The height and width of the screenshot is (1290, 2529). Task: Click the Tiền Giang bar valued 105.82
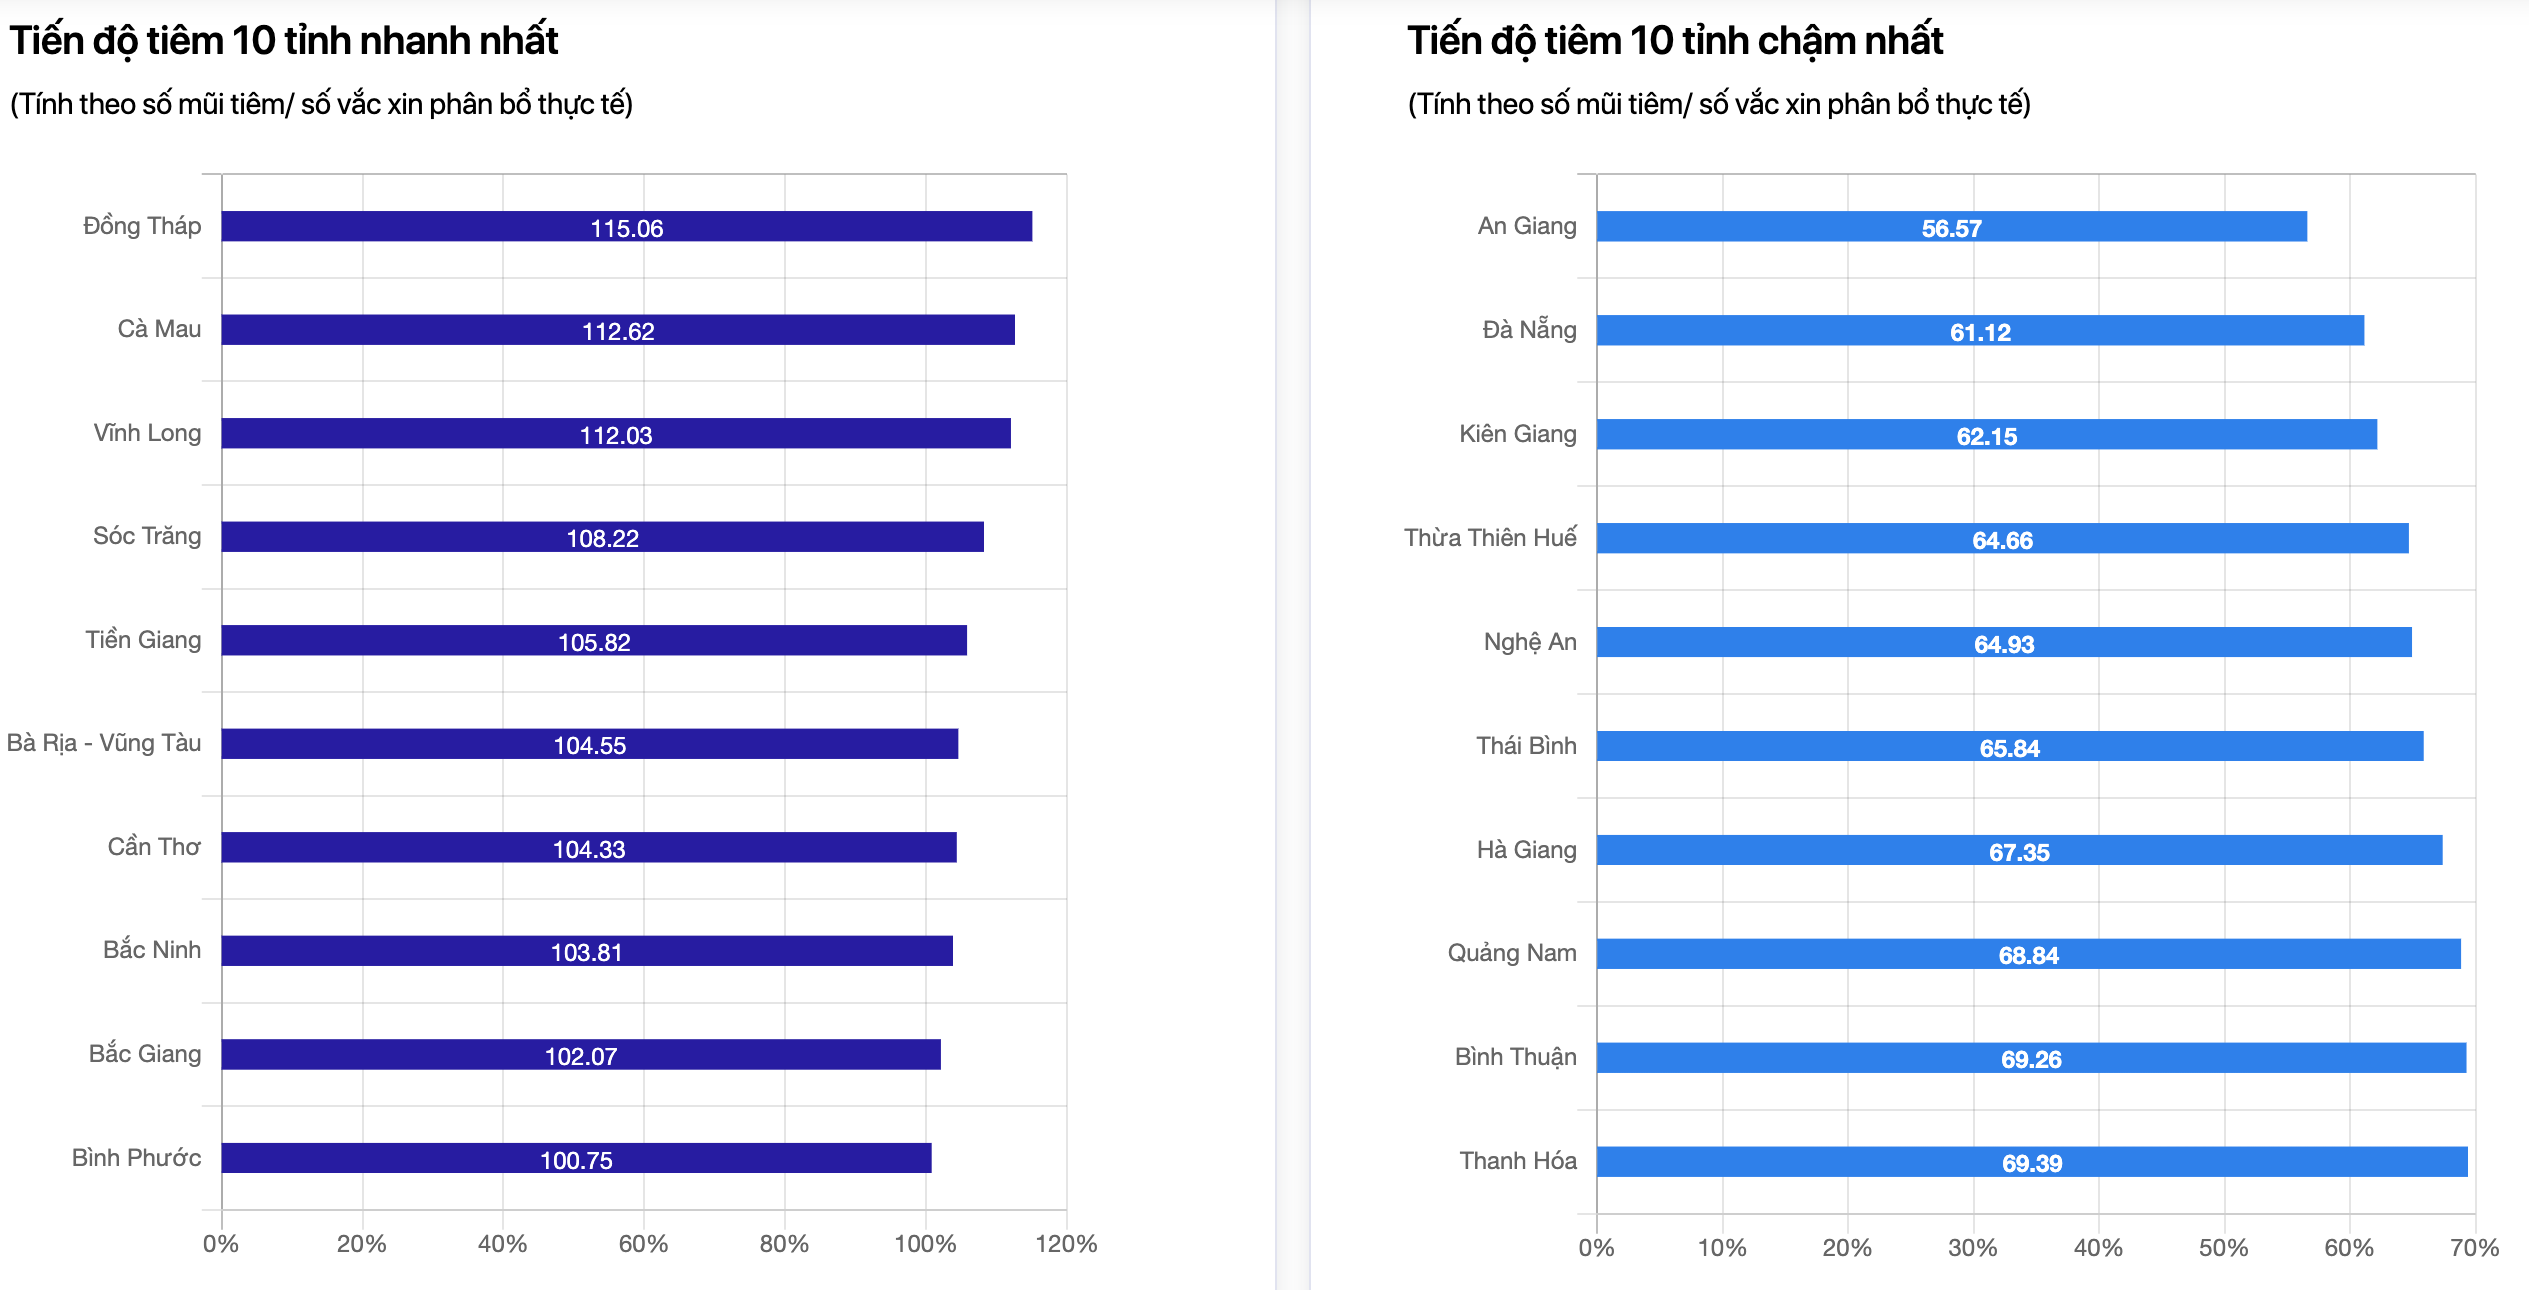pos(594,641)
